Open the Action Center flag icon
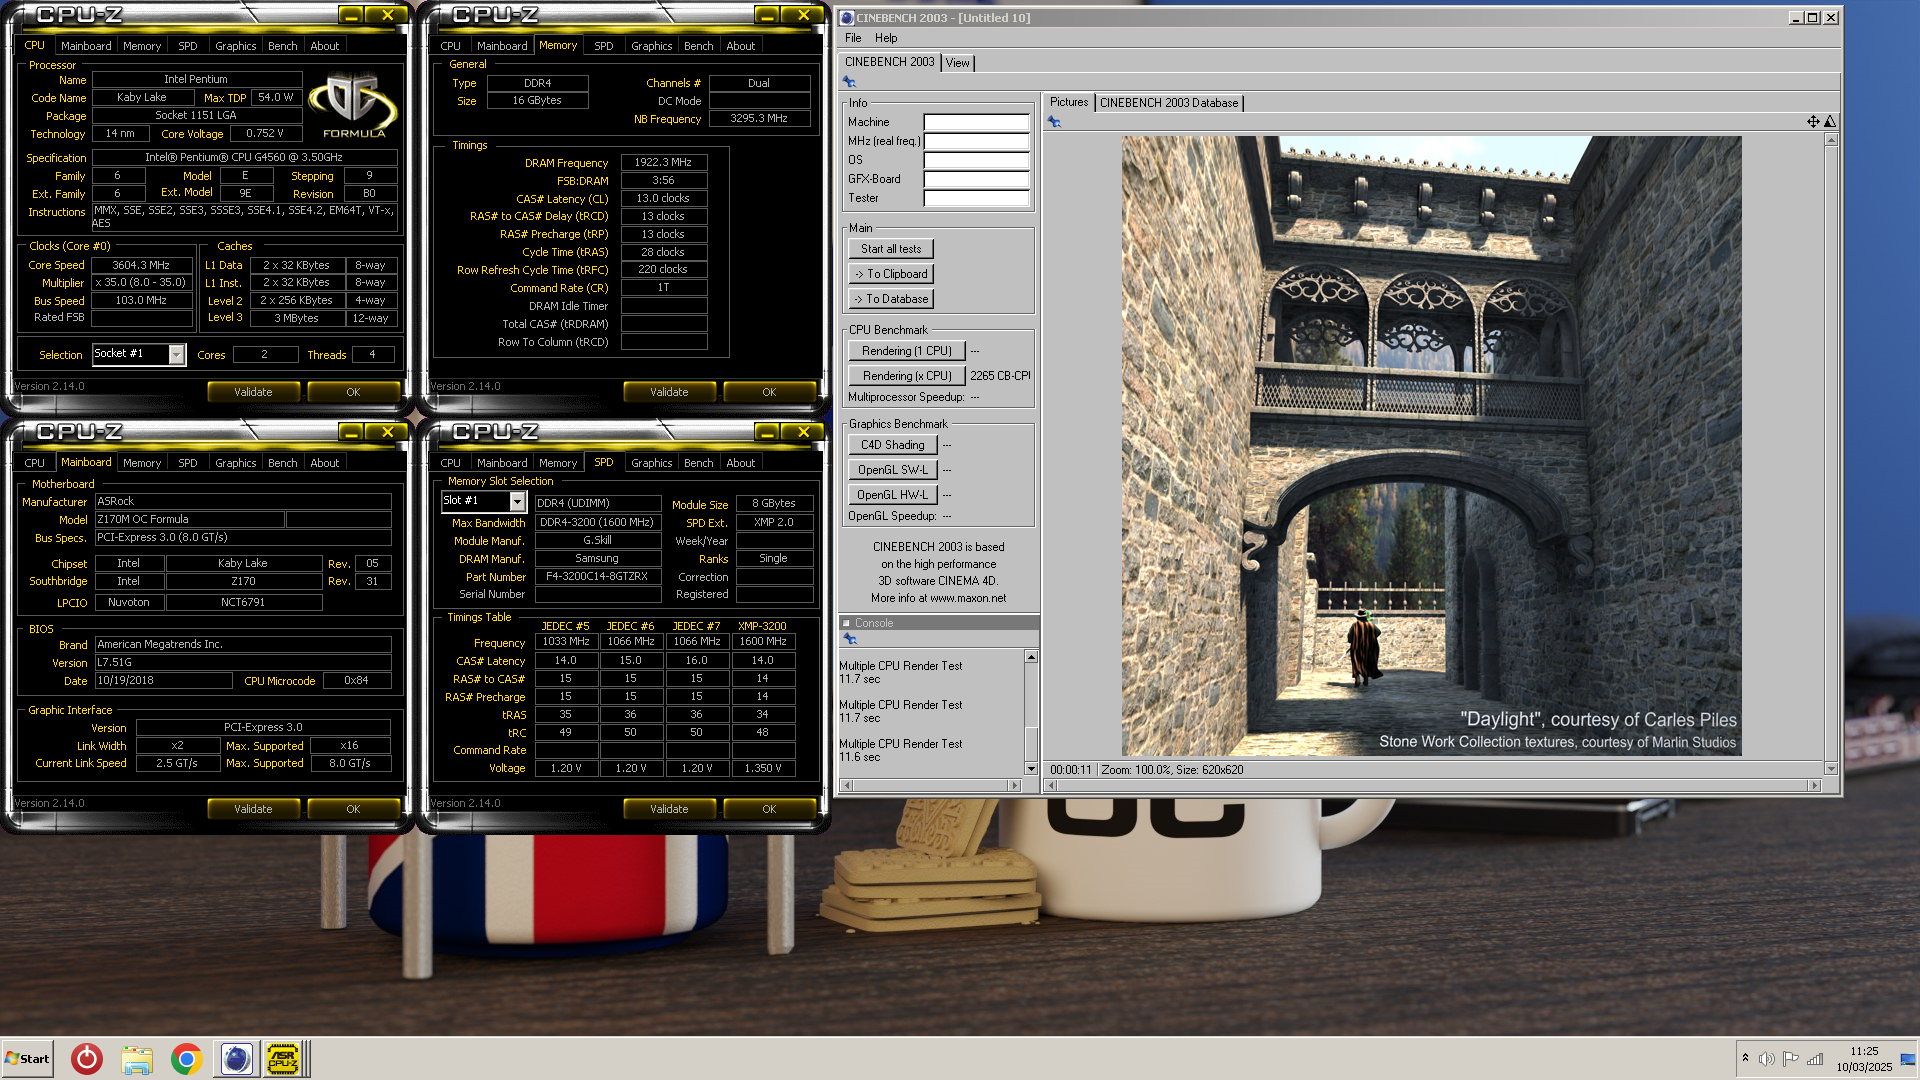The image size is (1920, 1080). (1790, 1059)
